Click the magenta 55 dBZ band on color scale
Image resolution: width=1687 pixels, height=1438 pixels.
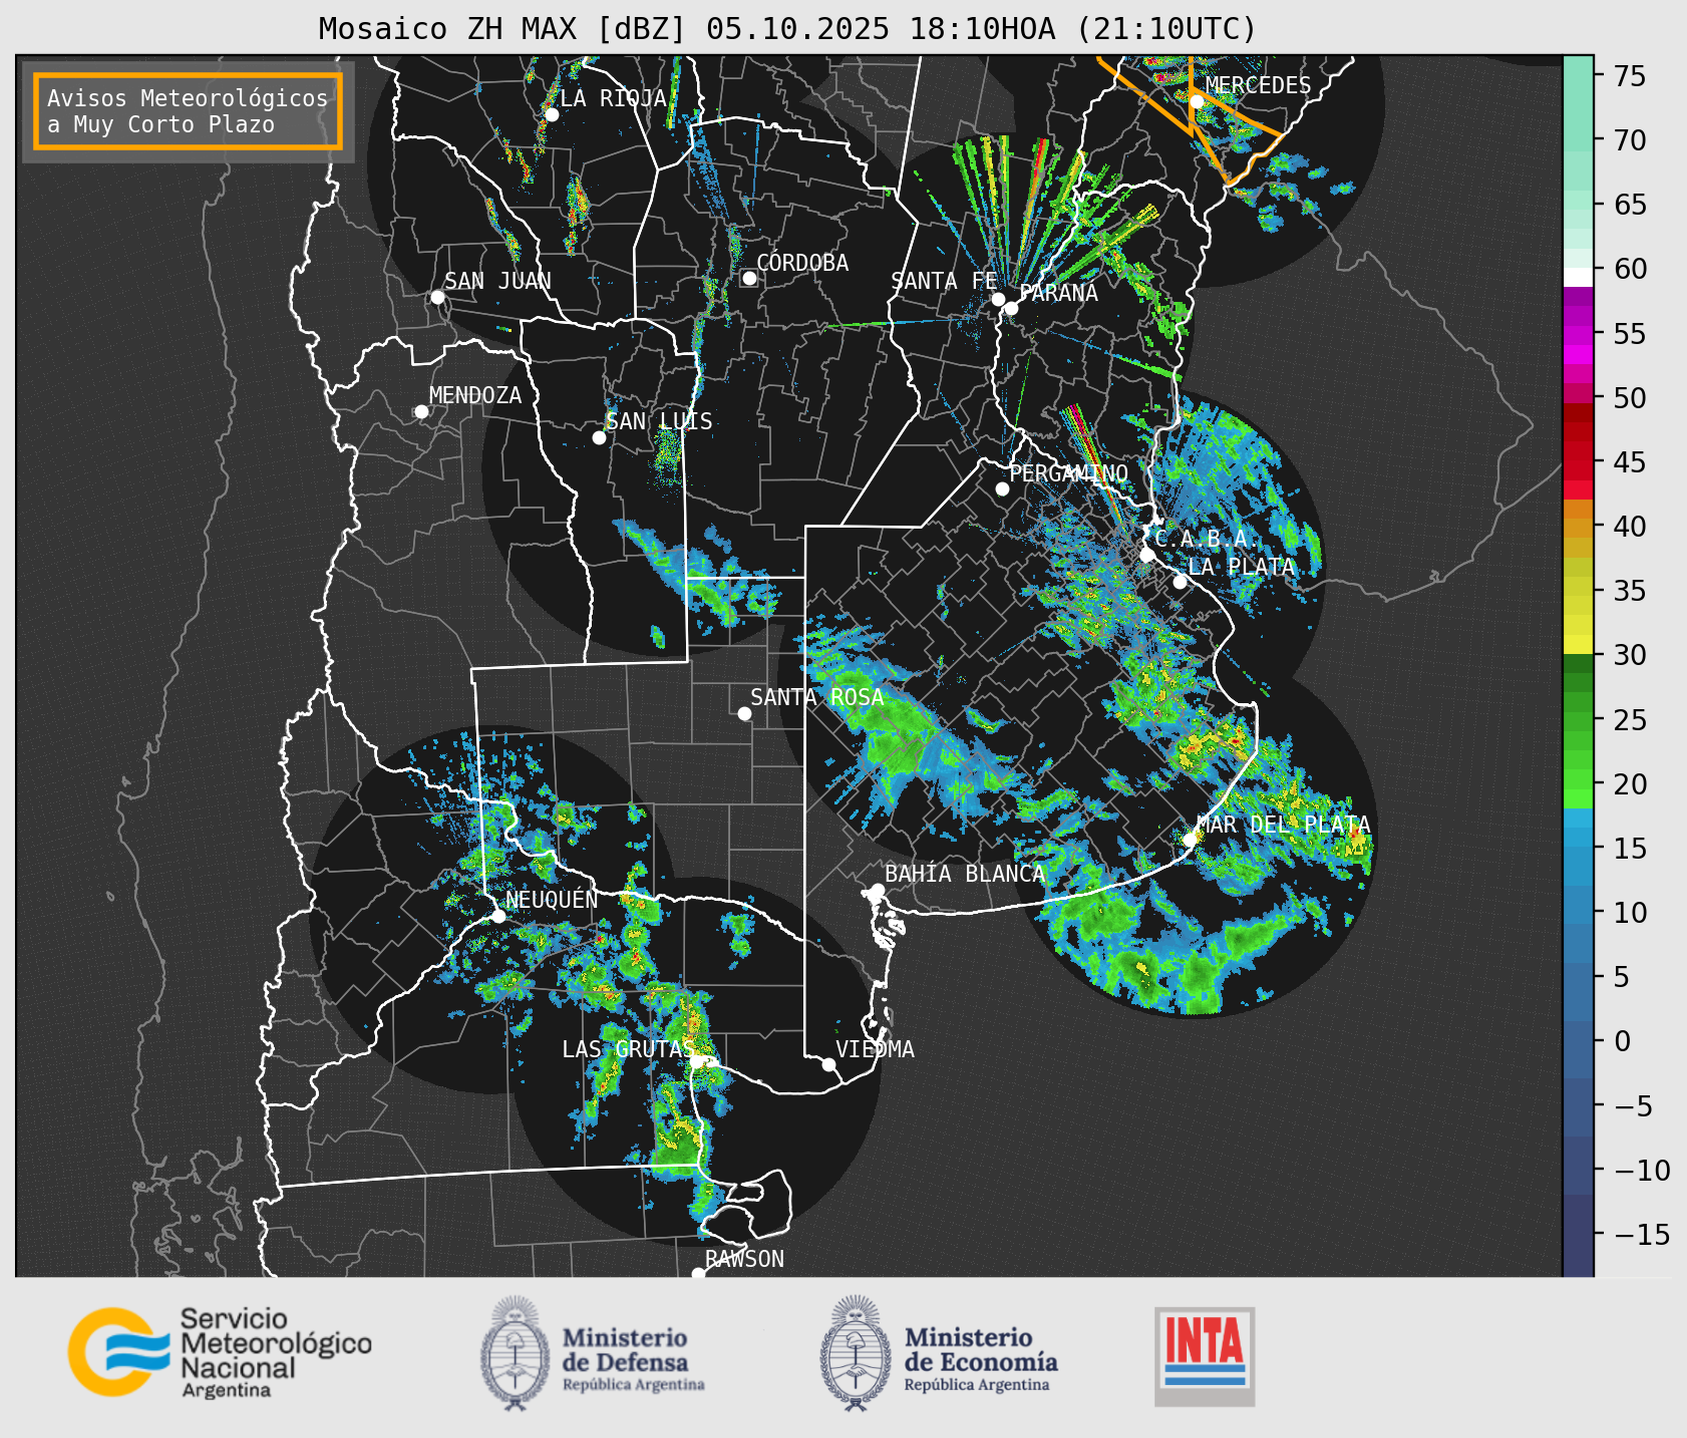(x=1578, y=334)
